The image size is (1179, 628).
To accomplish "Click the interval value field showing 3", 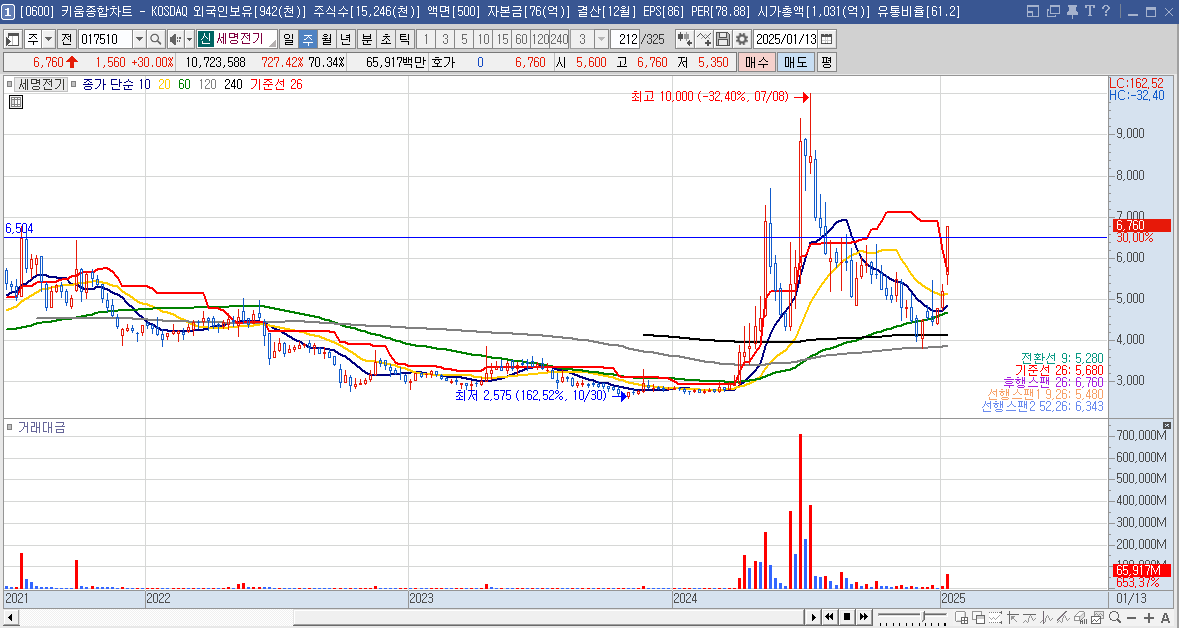I will pos(582,39).
